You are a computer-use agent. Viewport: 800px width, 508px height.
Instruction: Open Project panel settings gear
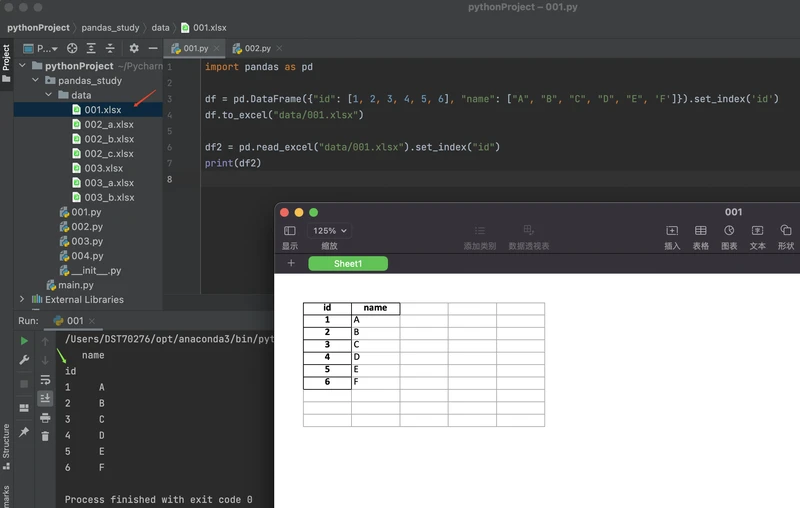point(134,48)
